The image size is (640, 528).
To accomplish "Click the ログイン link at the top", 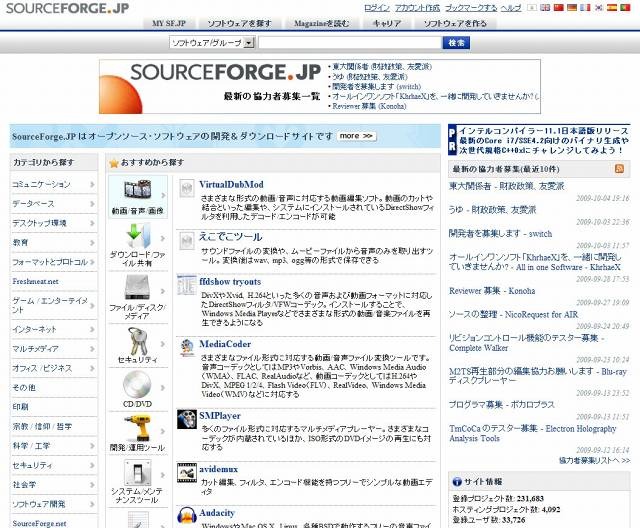I will (x=377, y=7).
